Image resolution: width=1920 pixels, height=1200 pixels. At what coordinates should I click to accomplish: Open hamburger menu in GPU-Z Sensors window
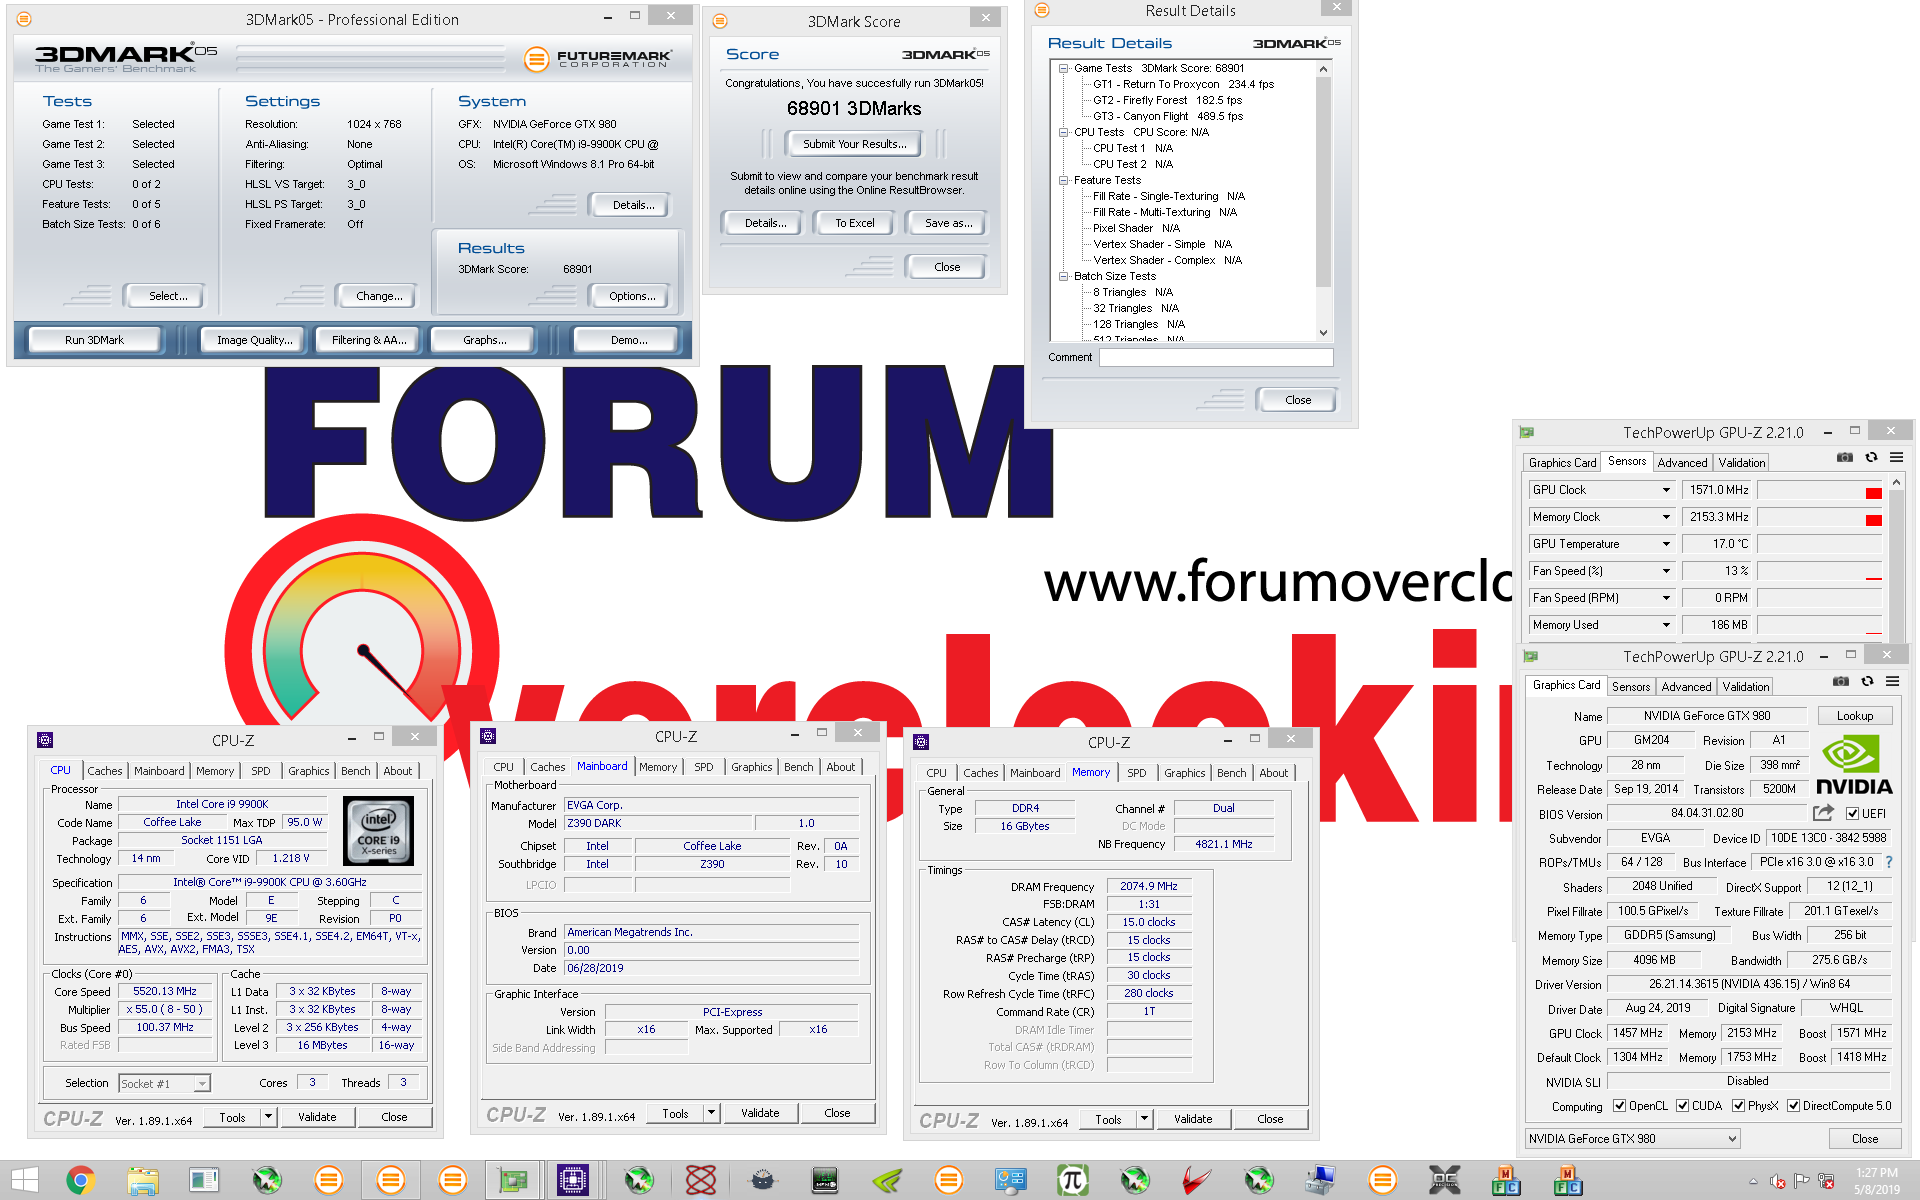(x=1896, y=458)
